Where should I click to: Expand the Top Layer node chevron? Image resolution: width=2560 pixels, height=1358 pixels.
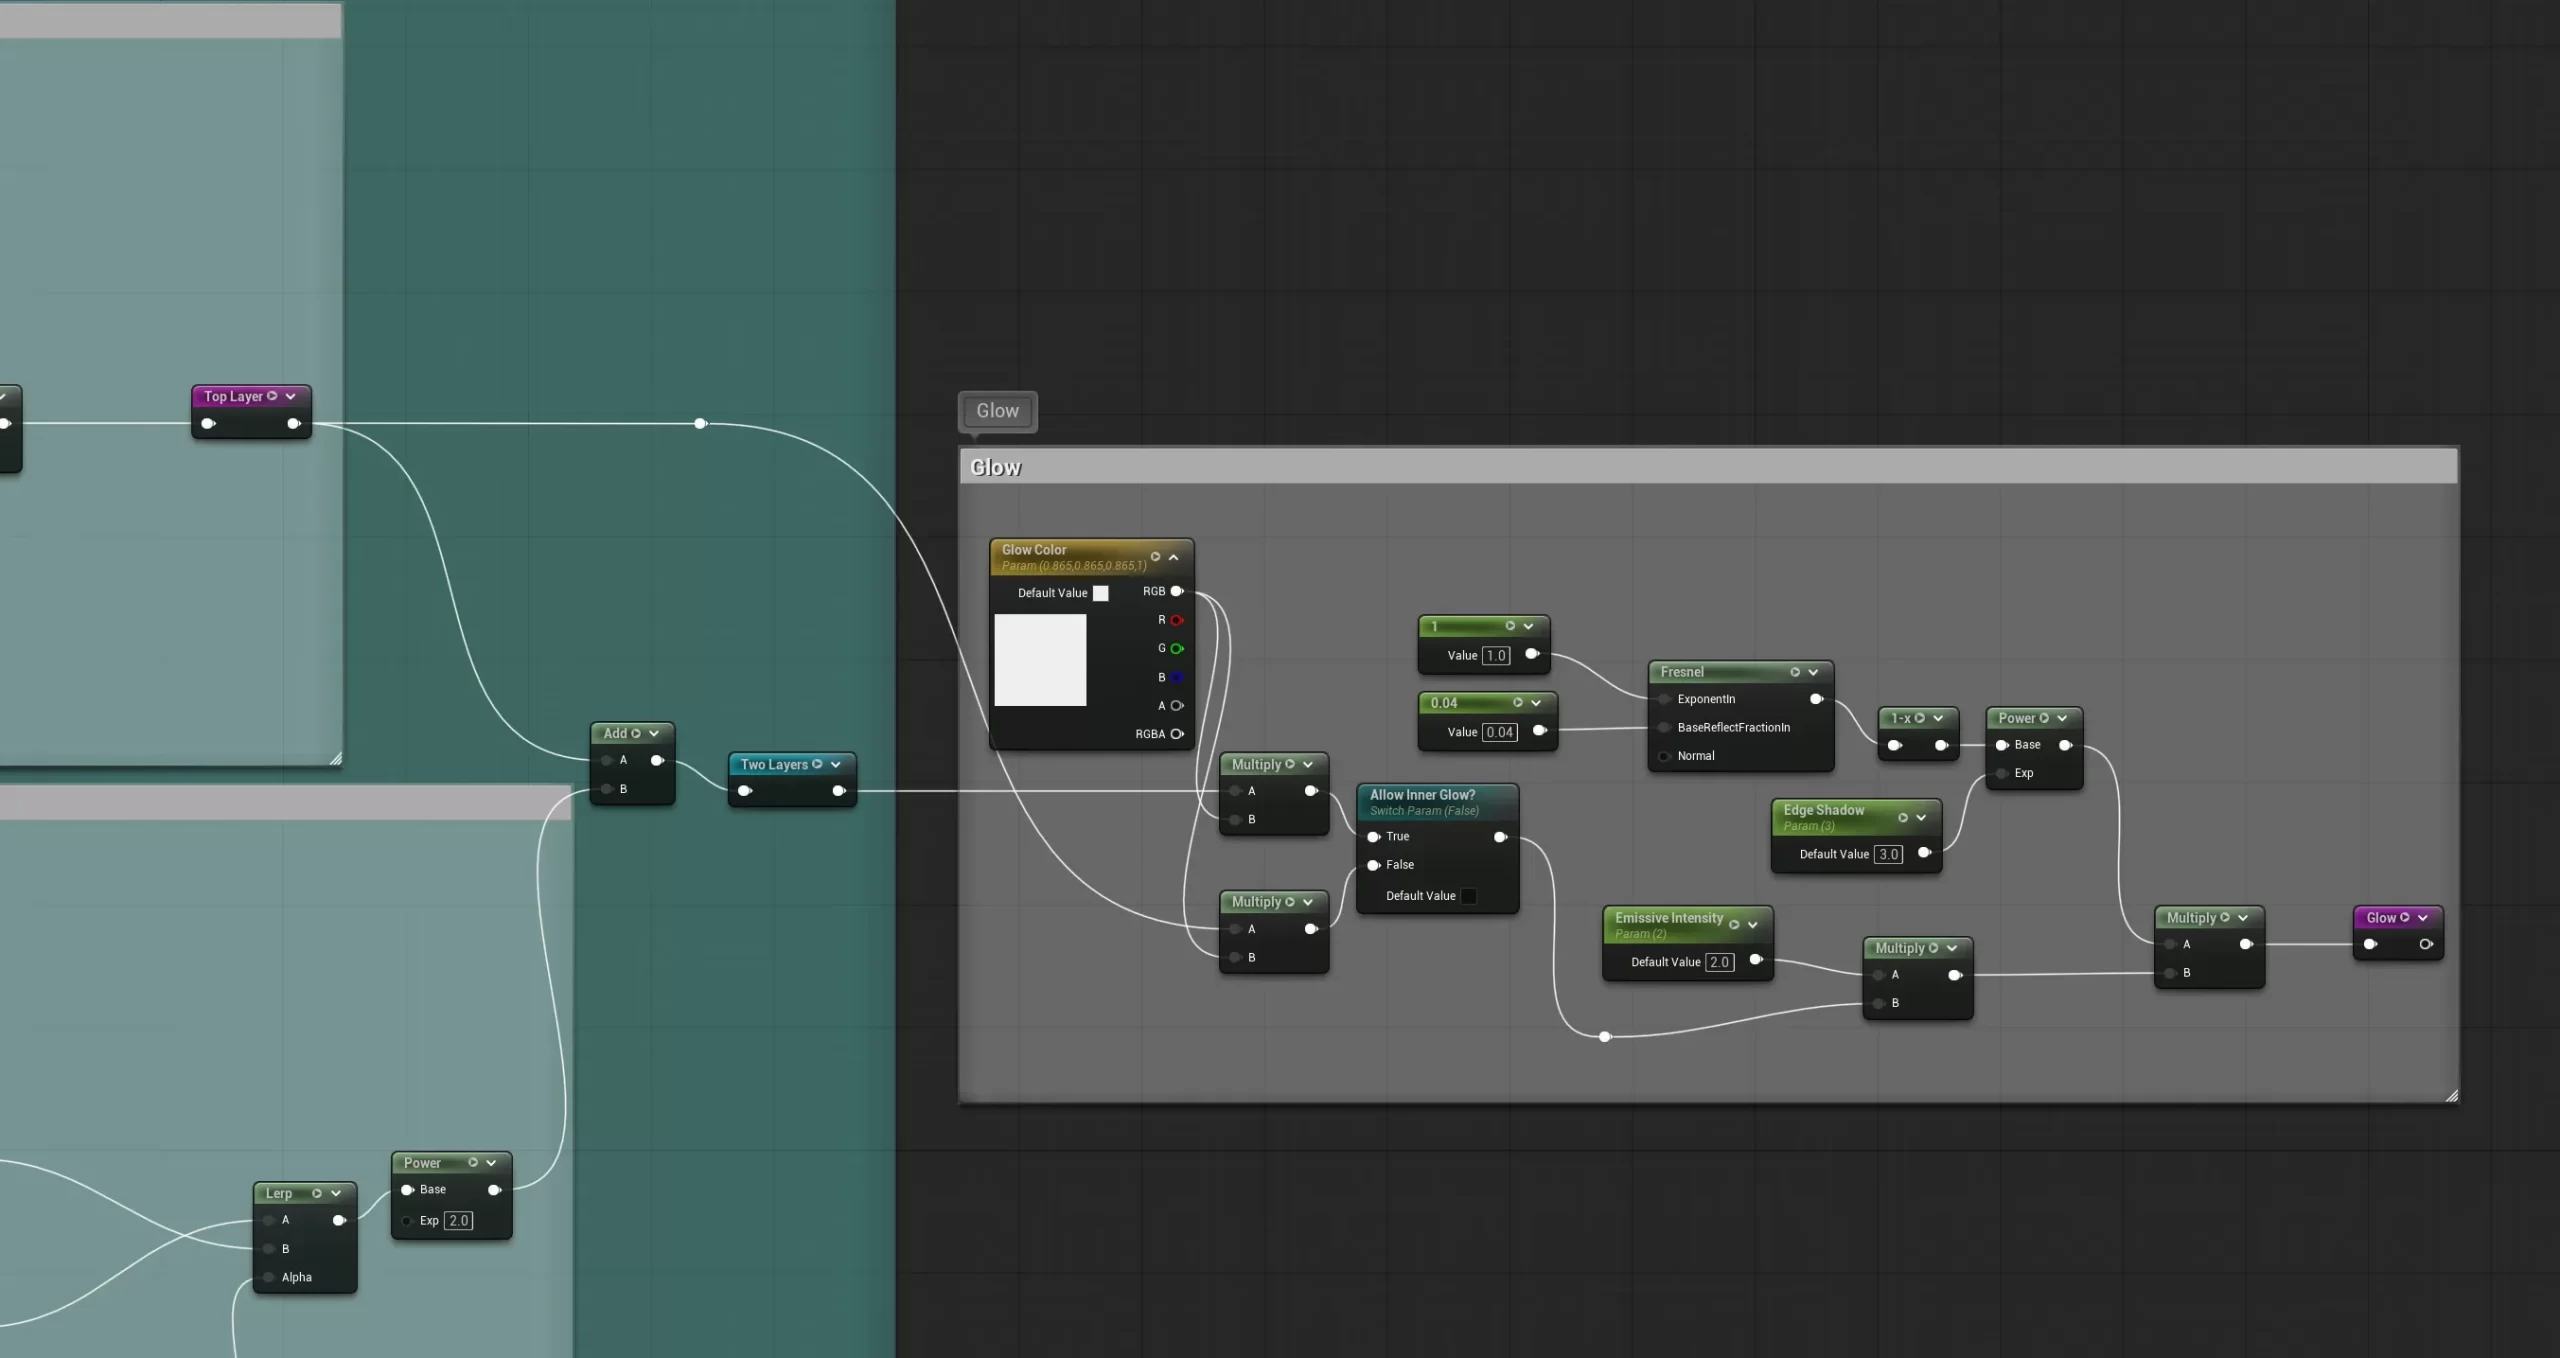(x=290, y=396)
